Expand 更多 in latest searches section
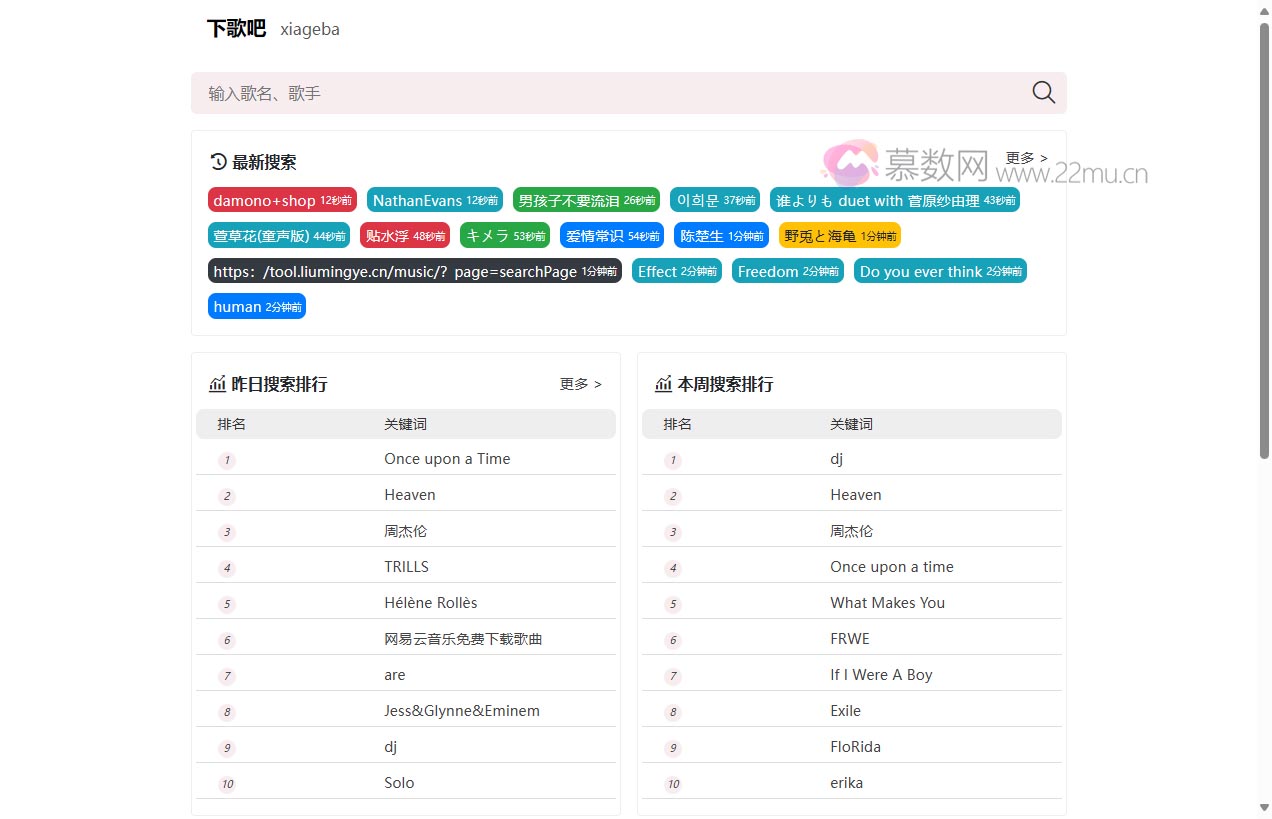This screenshot has width=1272, height=819. point(1026,158)
